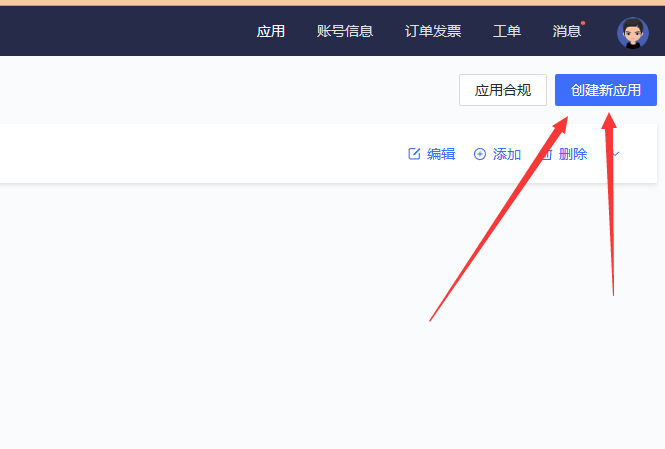Click the 添加 link
The width and height of the screenshot is (665, 449).
pyautogui.click(x=497, y=154)
